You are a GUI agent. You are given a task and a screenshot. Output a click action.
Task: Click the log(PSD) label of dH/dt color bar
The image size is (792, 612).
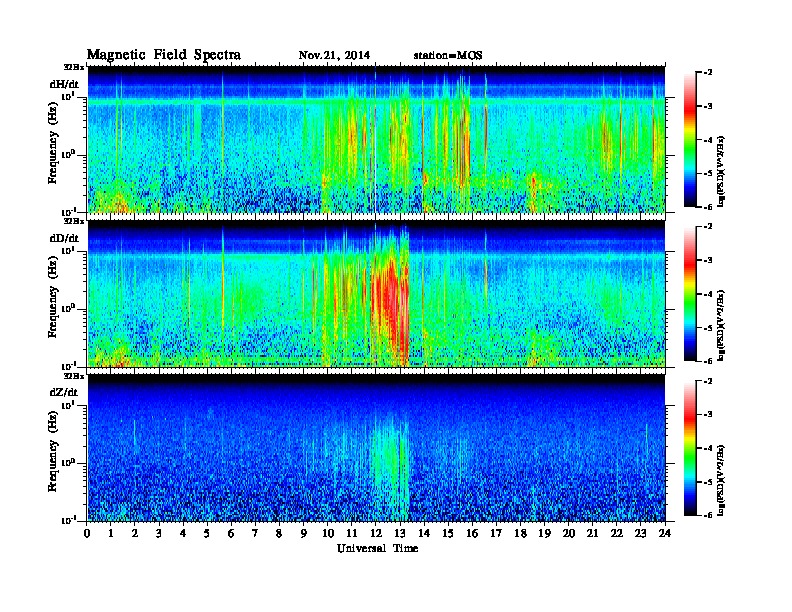(x=721, y=171)
